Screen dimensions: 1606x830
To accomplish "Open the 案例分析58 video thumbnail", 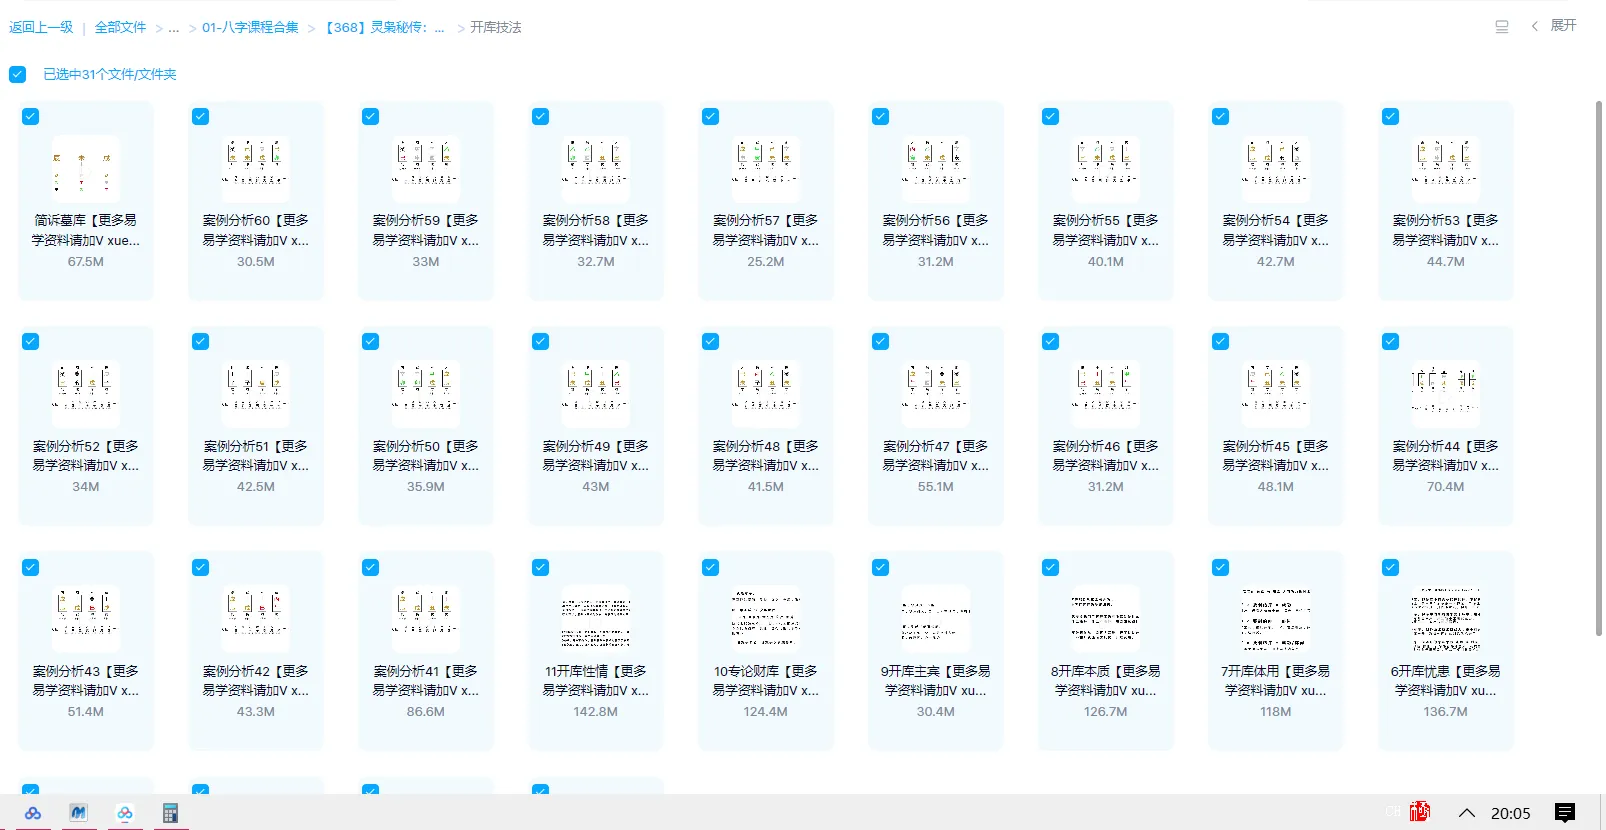I will pyautogui.click(x=596, y=169).
